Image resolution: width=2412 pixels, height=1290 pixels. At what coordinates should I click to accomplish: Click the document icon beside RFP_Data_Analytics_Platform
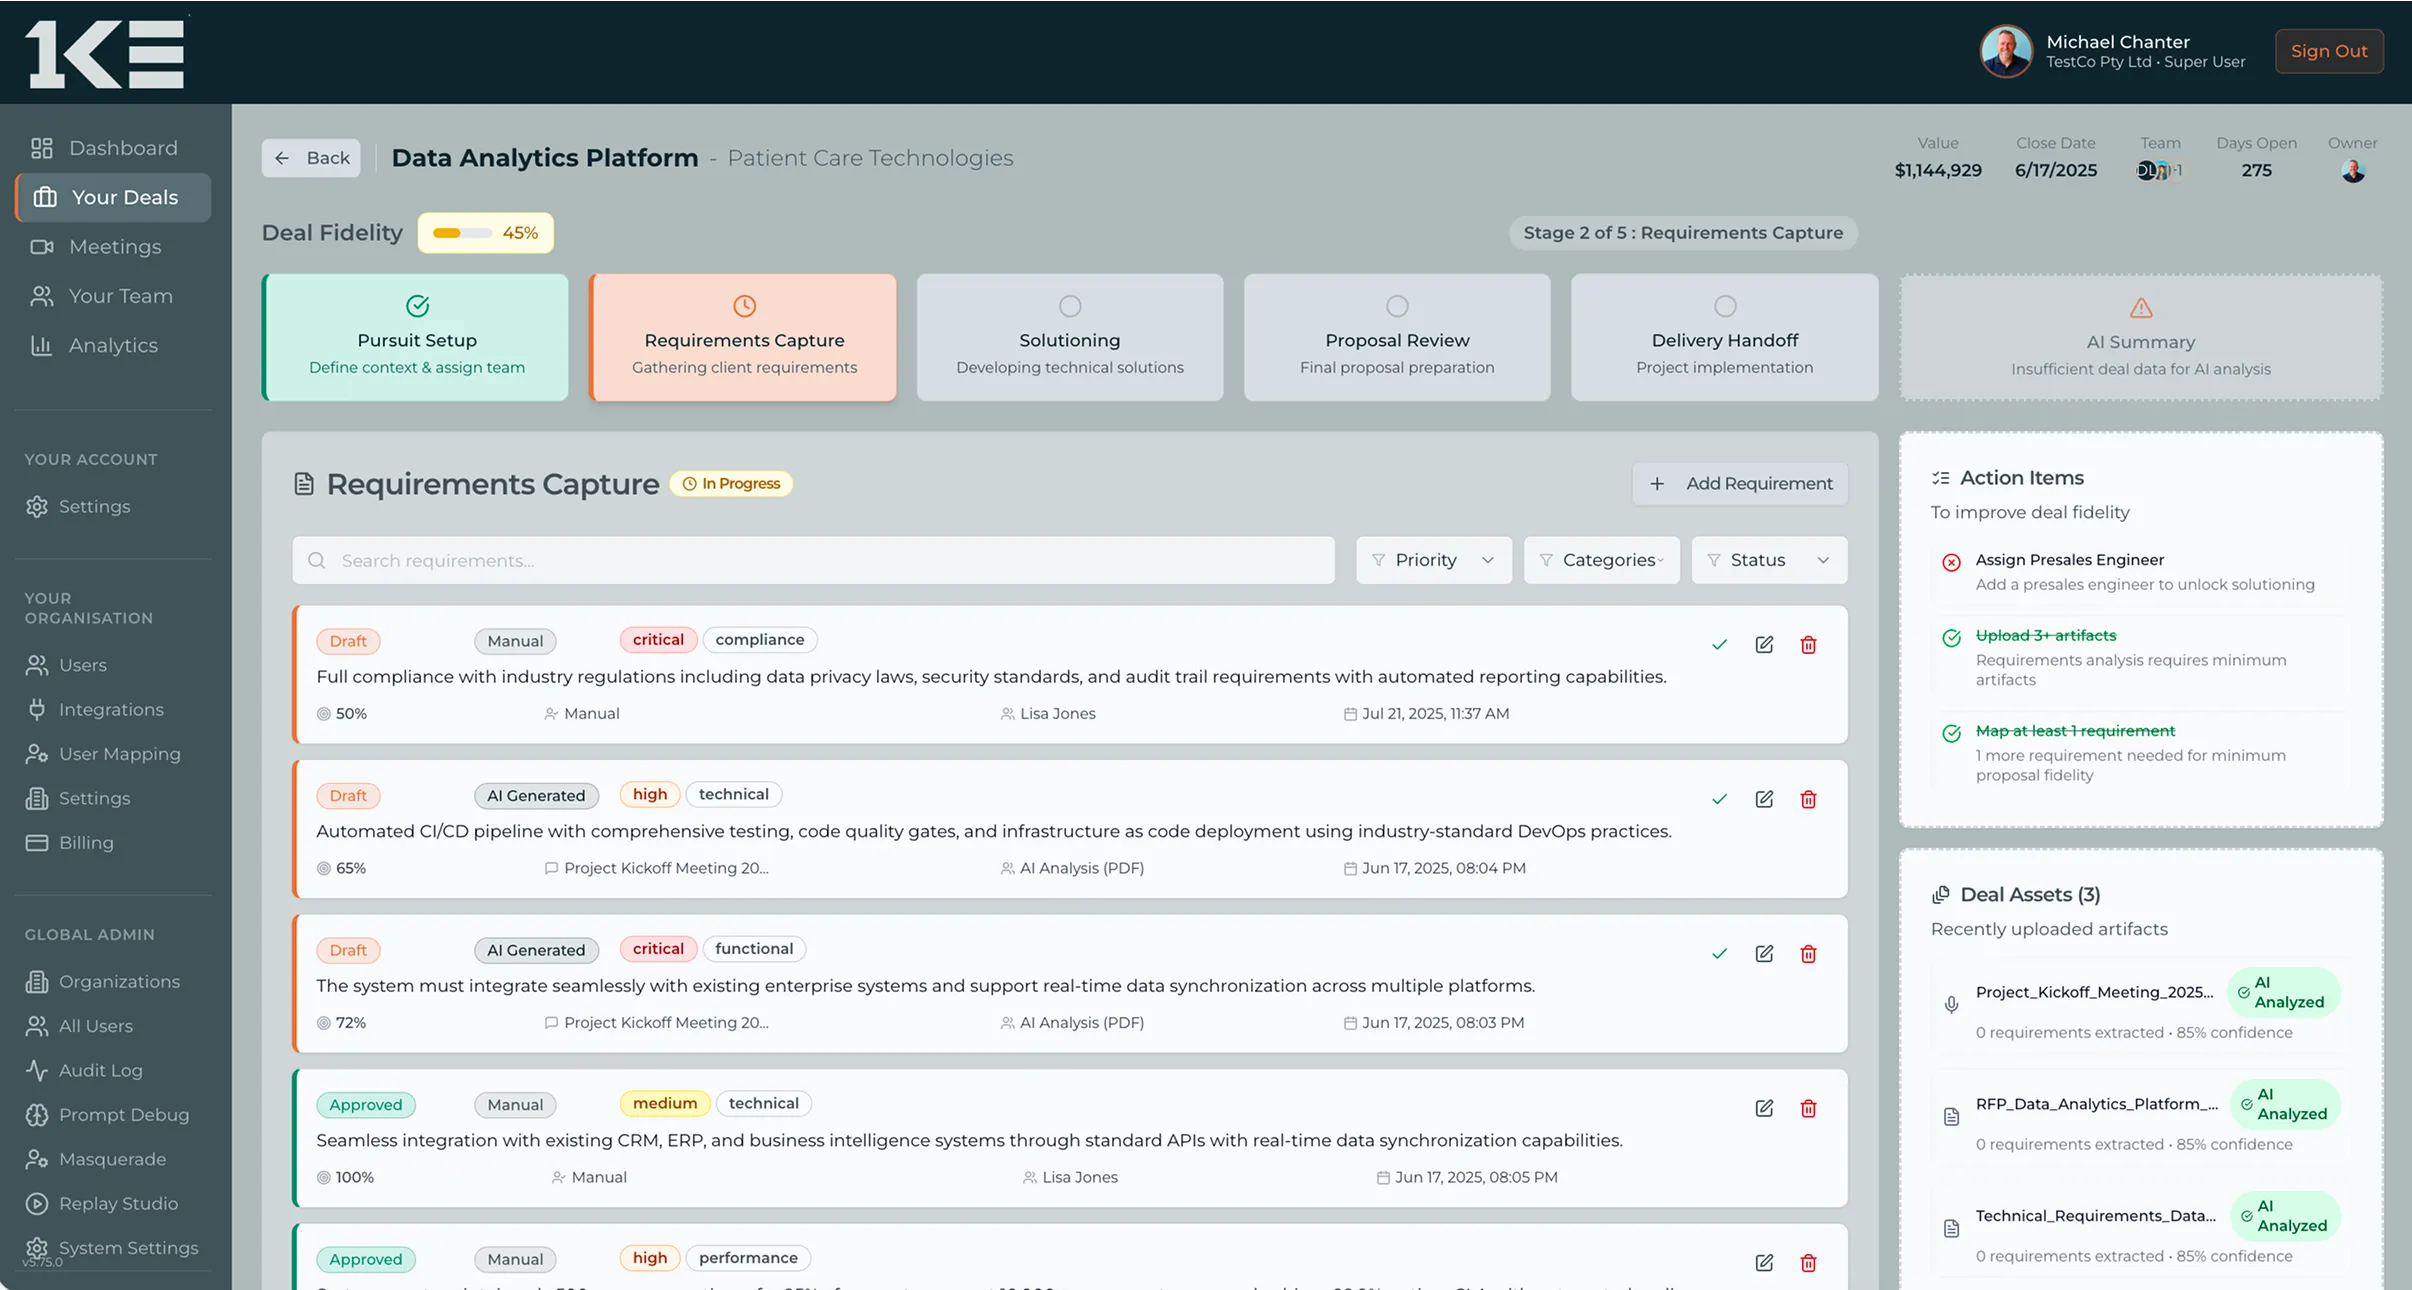1951,1116
